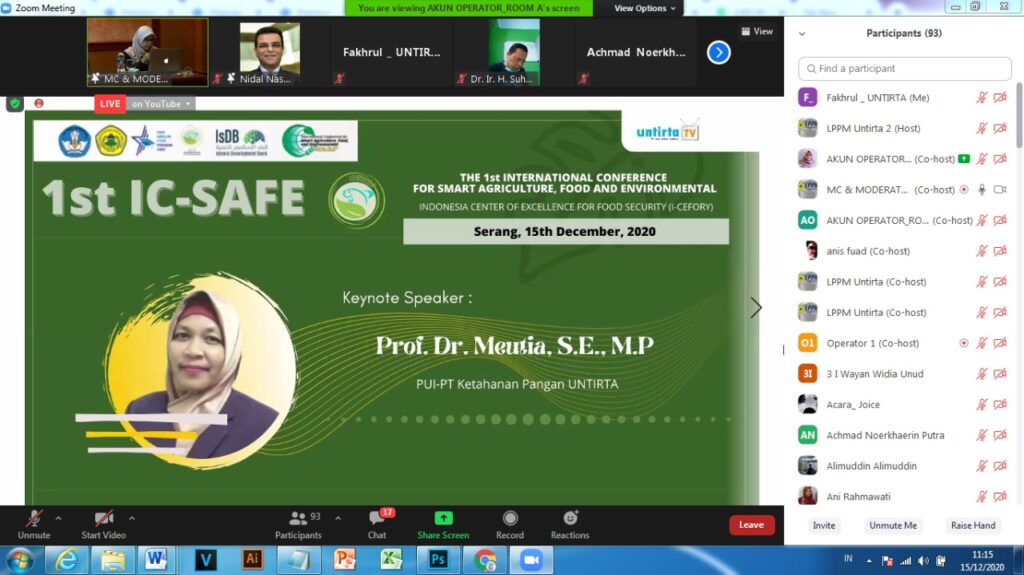Open Photoshop from taskbar
This screenshot has height=575, width=1024.
coord(438,560)
